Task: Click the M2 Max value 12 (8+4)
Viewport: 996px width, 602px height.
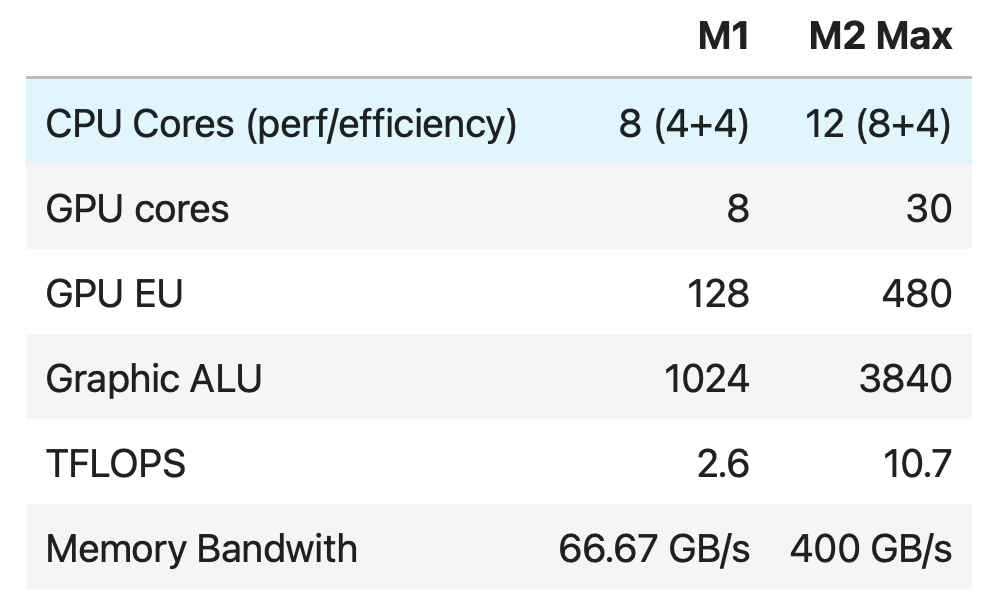Action: point(878,124)
